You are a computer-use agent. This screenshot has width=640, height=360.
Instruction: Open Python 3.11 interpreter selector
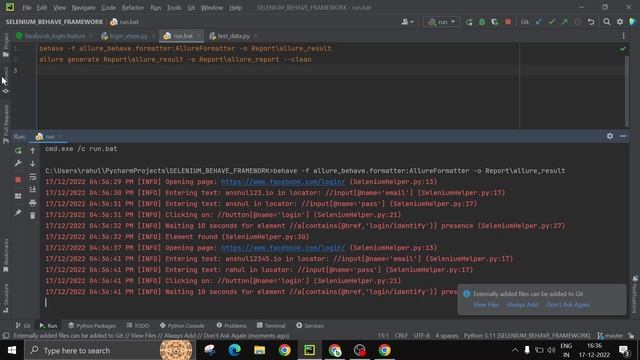tap(527, 336)
